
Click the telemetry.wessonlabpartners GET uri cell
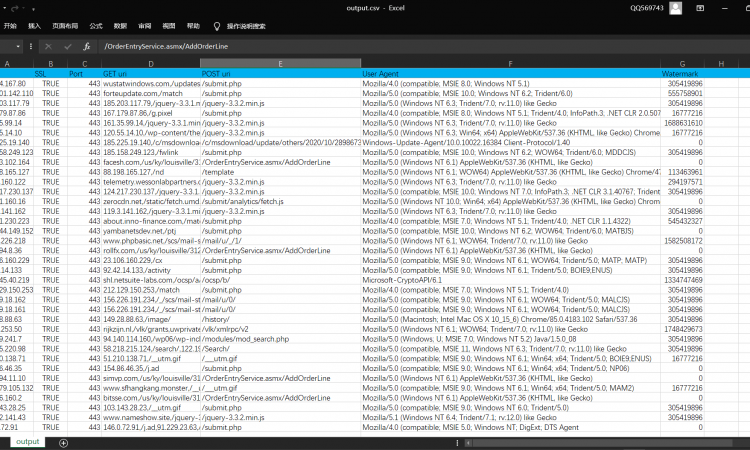point(151,182)
